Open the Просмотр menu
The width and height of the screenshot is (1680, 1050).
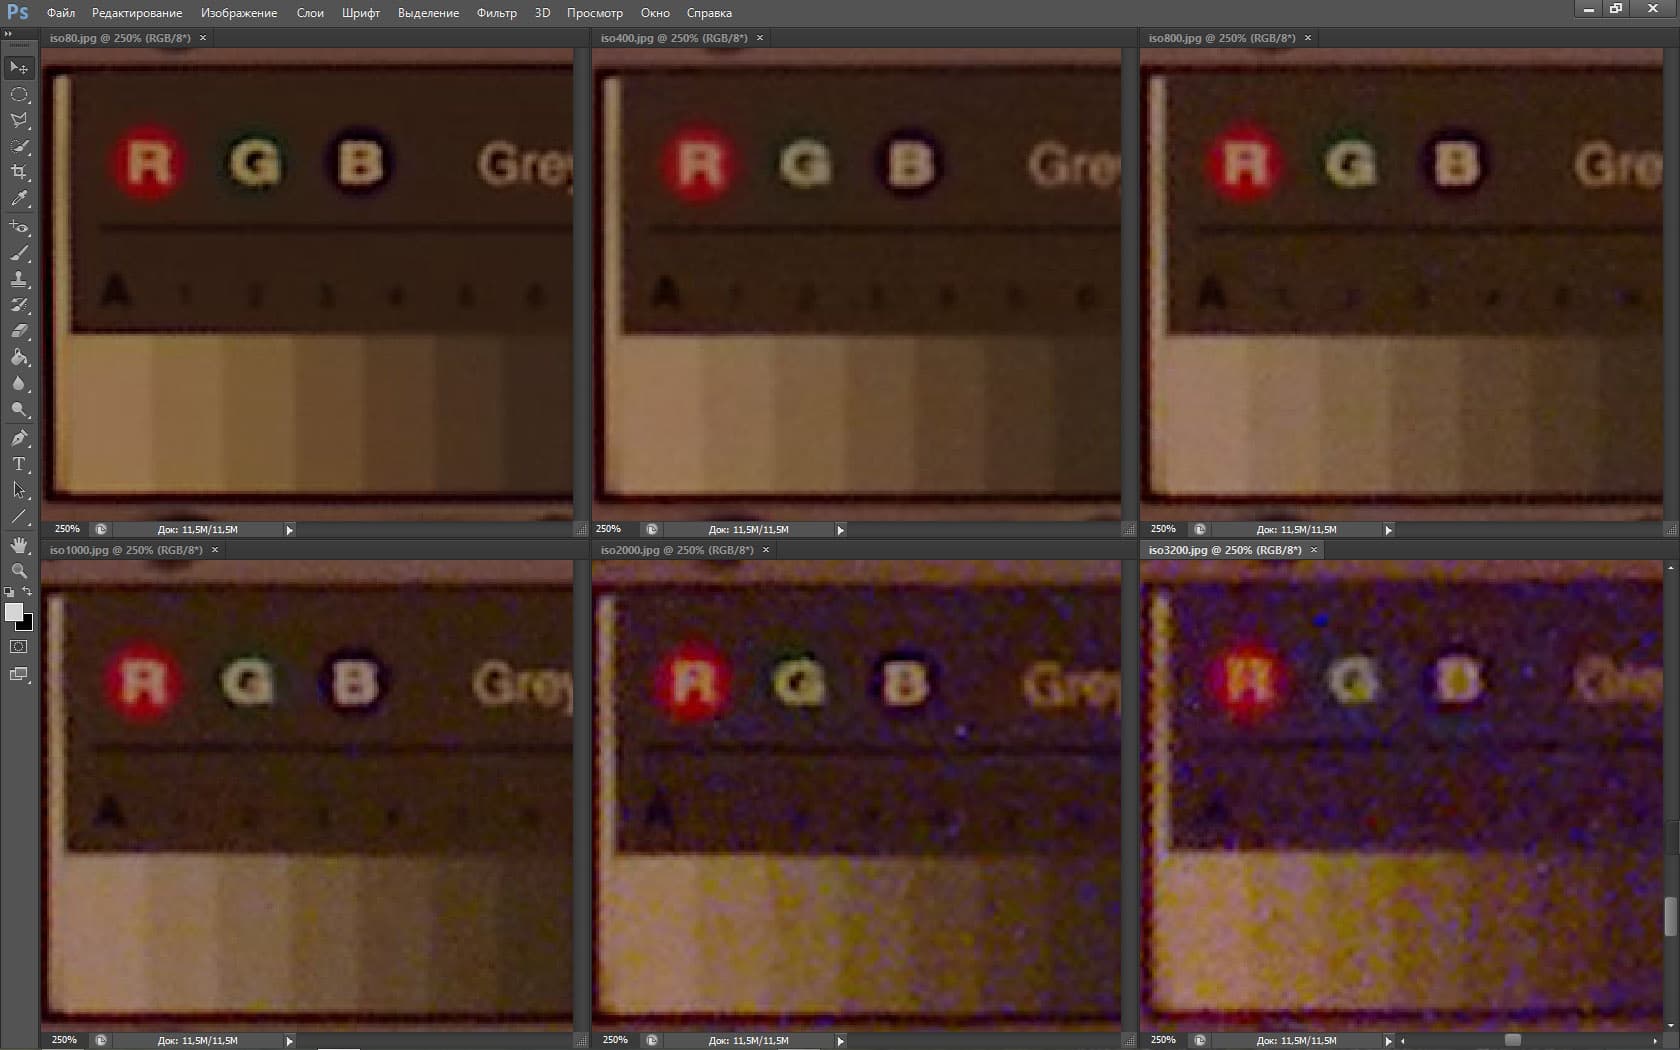595,13
